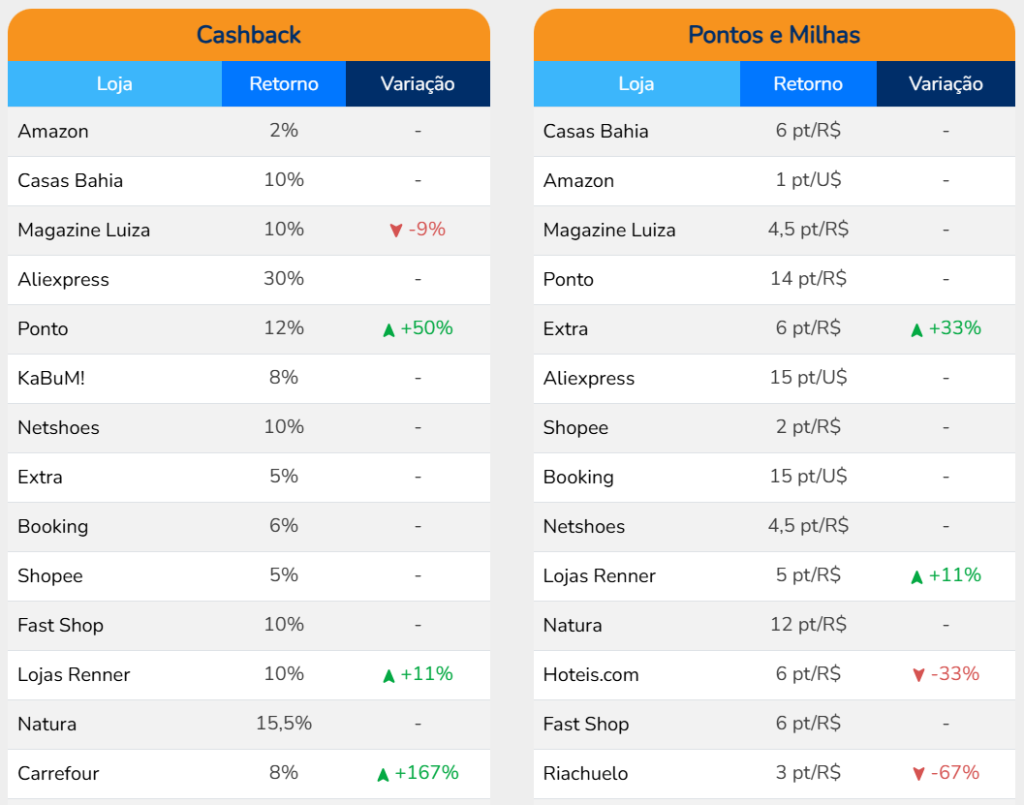This screenshot has height=805, width=1024.
Task: Open Amazon in the Cashback list
Action: click(53, 131)
